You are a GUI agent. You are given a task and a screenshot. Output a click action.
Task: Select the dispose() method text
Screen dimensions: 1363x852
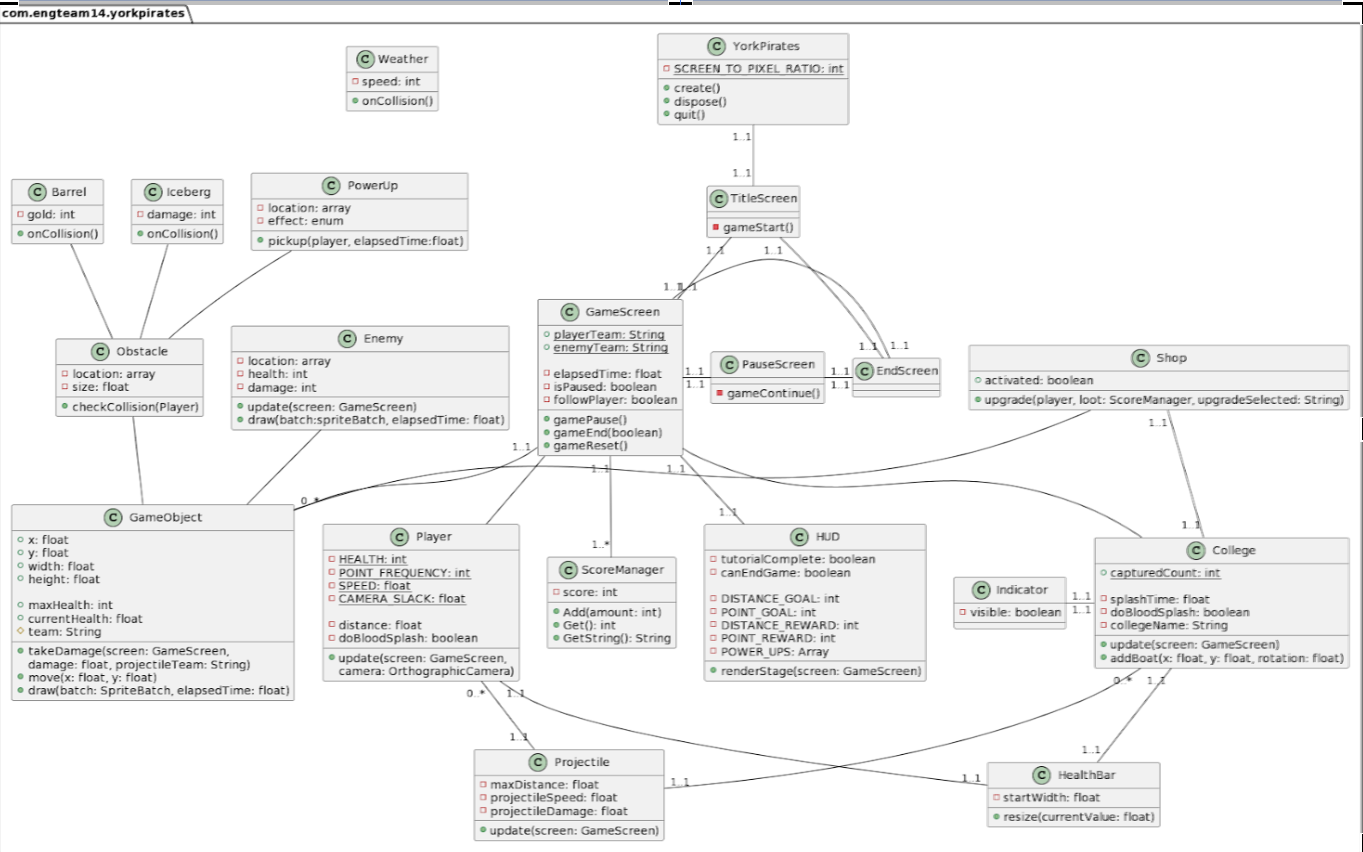[699, 101]
